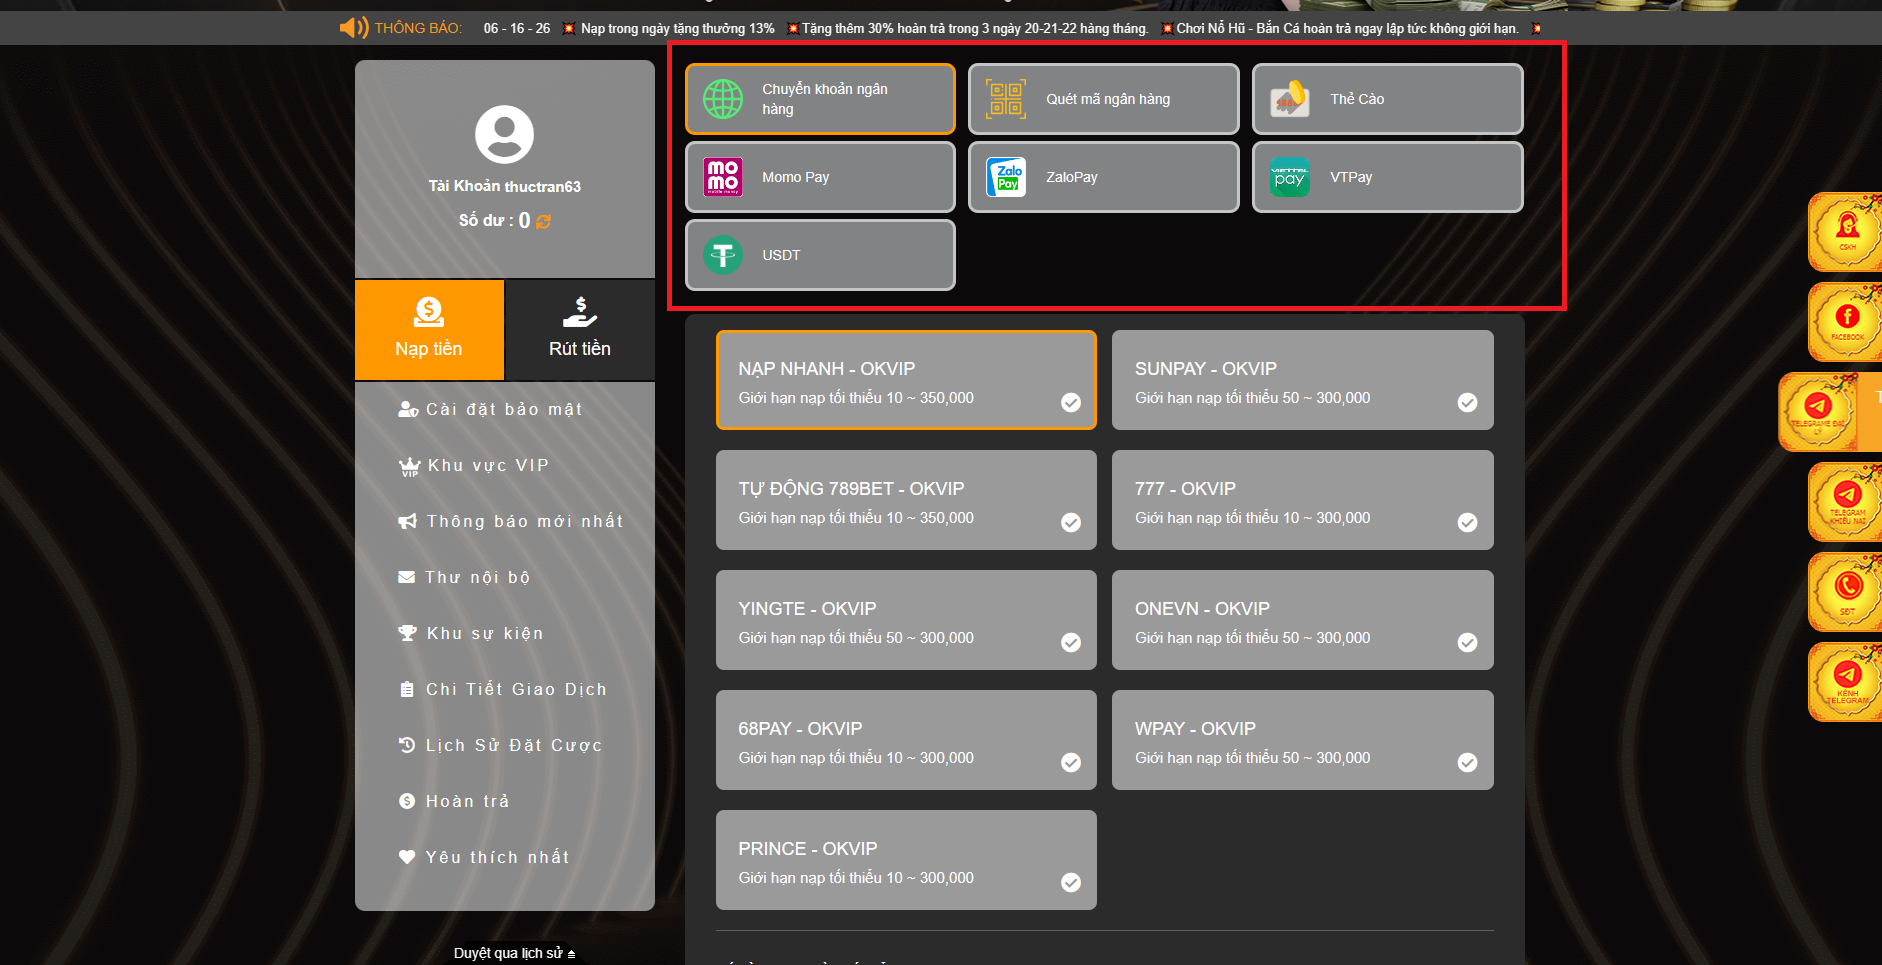Open Cài đặt bảo mật menu

pos(503,409)
